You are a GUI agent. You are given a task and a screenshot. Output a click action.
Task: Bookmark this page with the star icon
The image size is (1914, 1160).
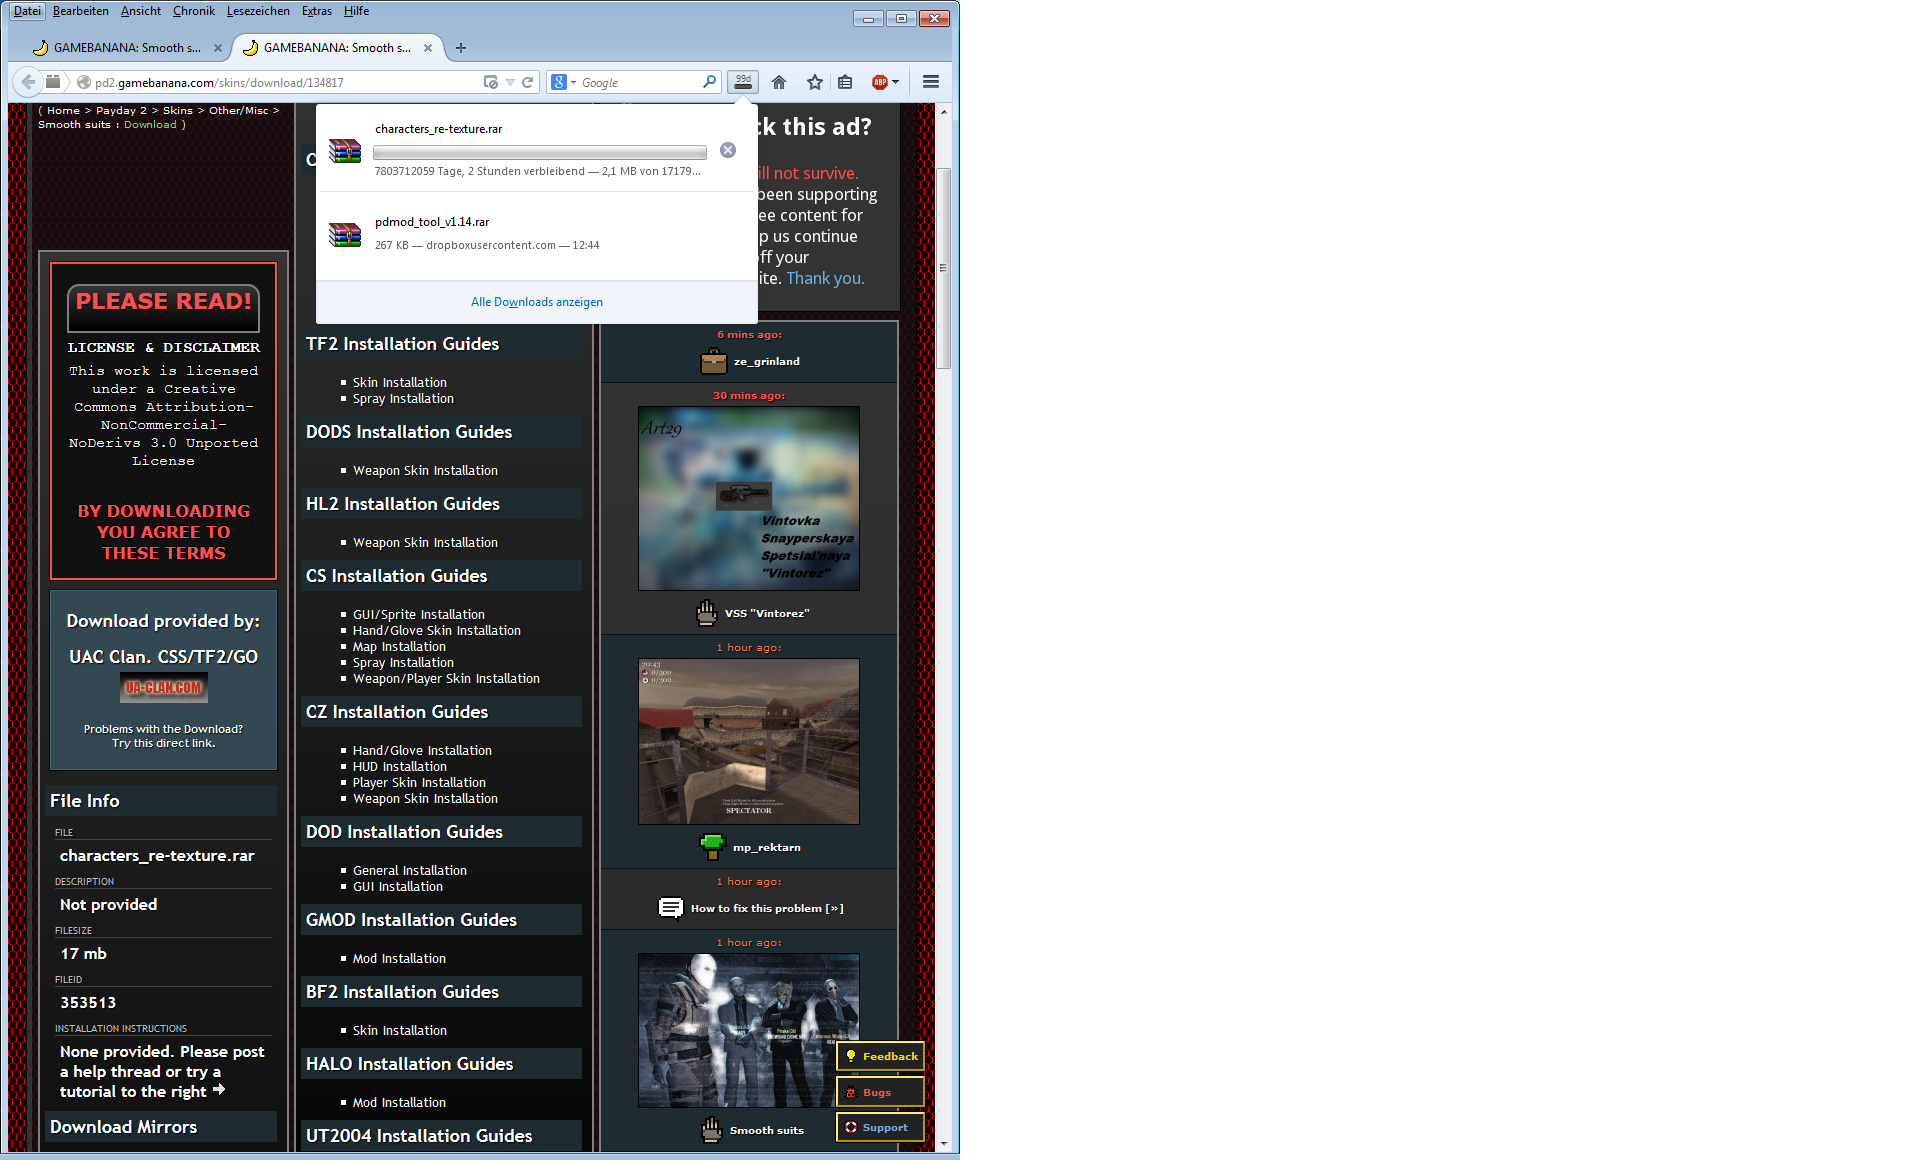[815, 82]
